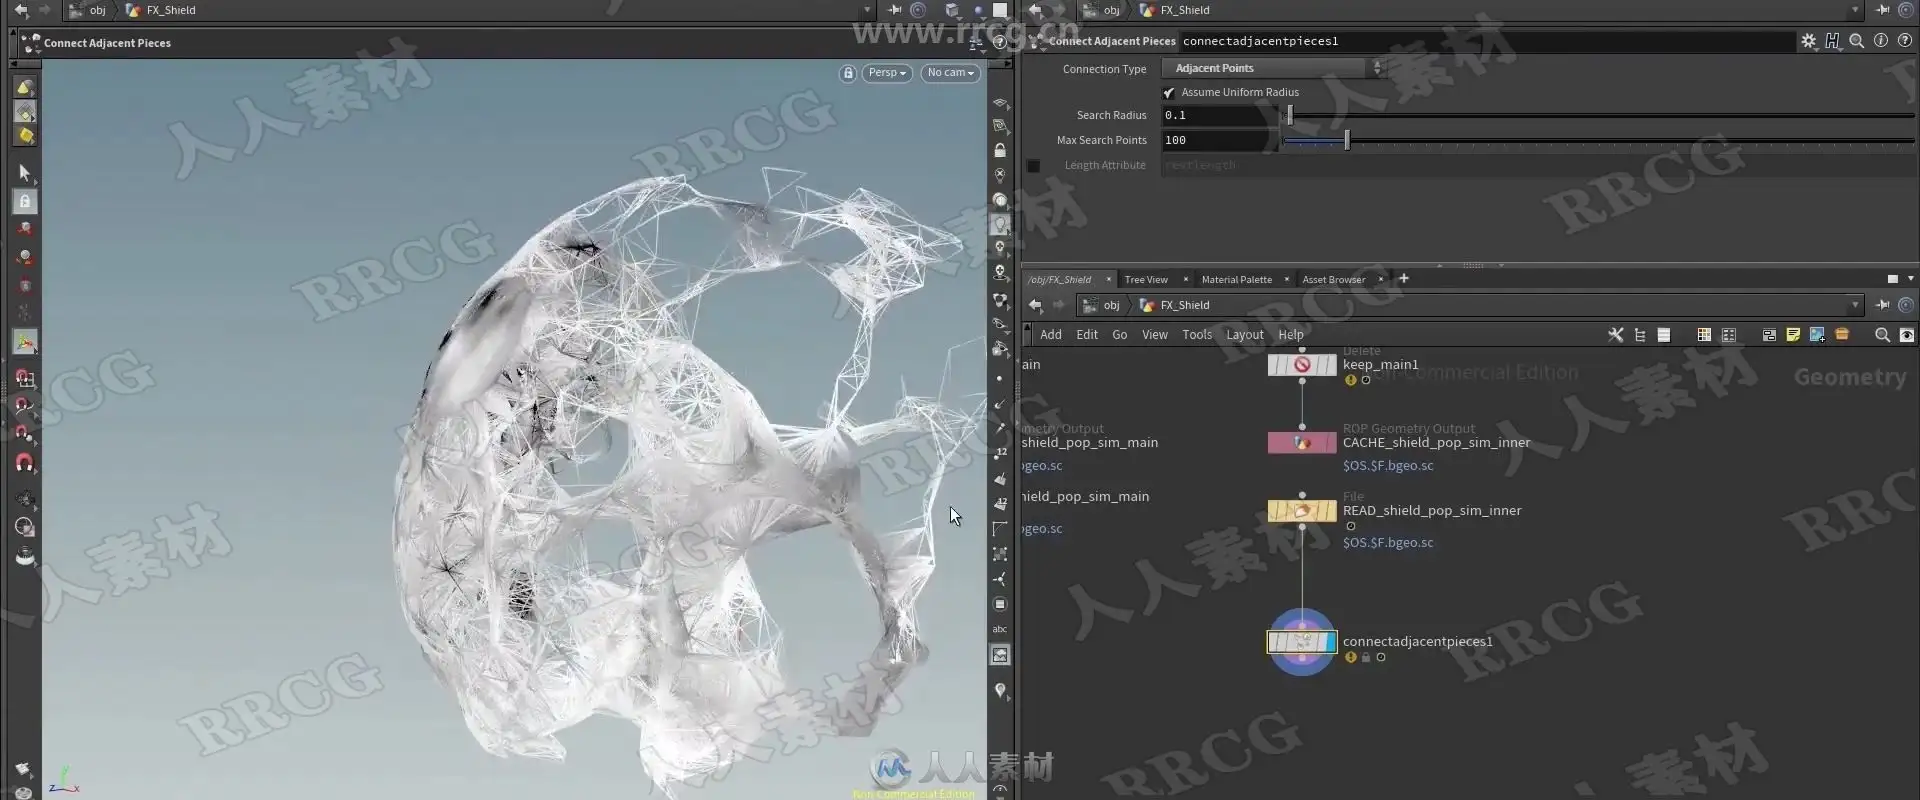The image size is (1920, 800).
Task: Open the network editor wrench tools icon
Action: tap(1615, 335)
